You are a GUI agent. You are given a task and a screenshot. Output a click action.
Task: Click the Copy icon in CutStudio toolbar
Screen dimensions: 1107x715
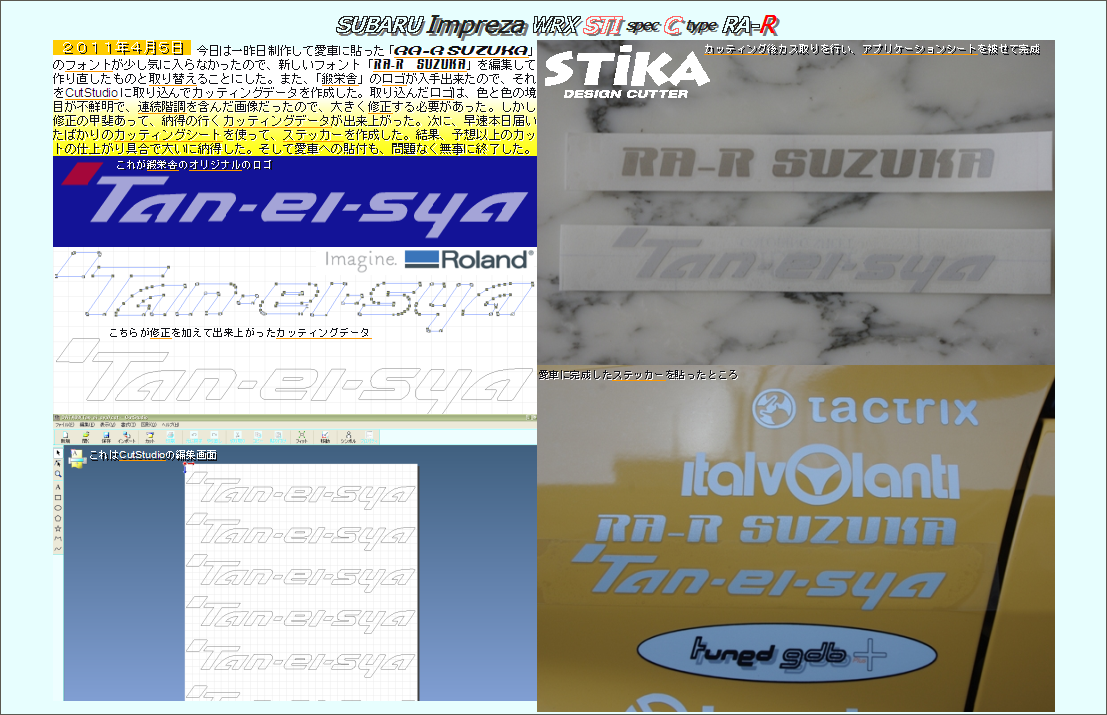(258, 437)
